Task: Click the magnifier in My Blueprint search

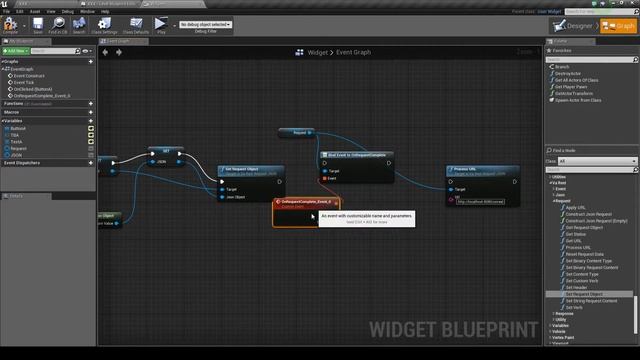Action: (x=78, y=51)
